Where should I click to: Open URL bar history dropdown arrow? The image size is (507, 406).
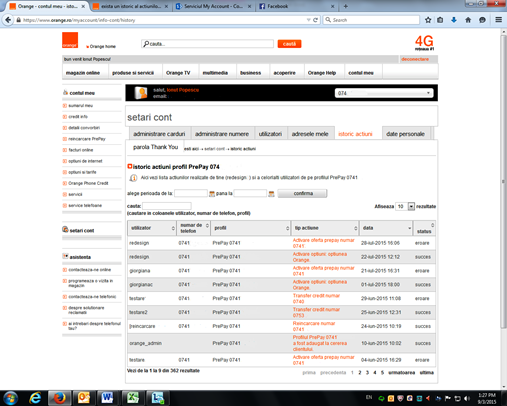click(x=308, y=20)
